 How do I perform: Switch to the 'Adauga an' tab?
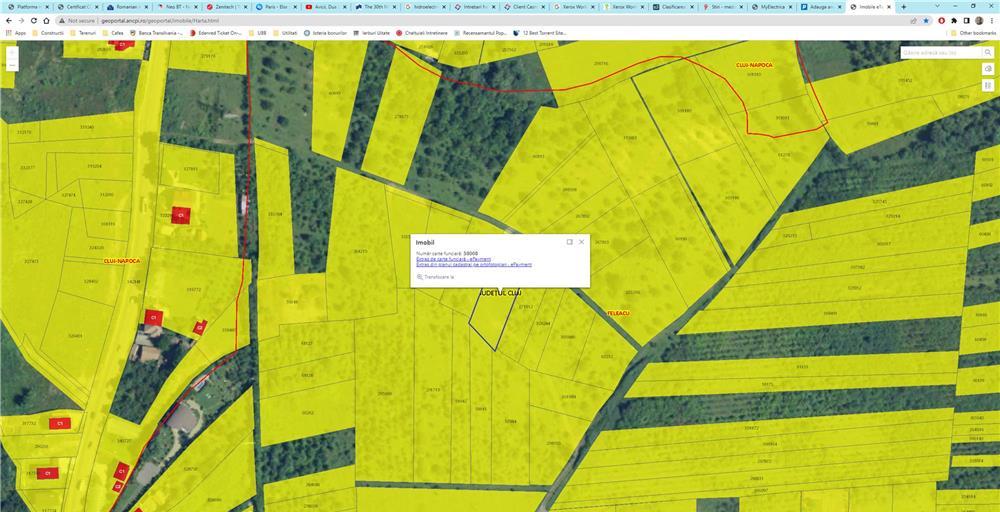pyautogui.click(x=822, y=6)
